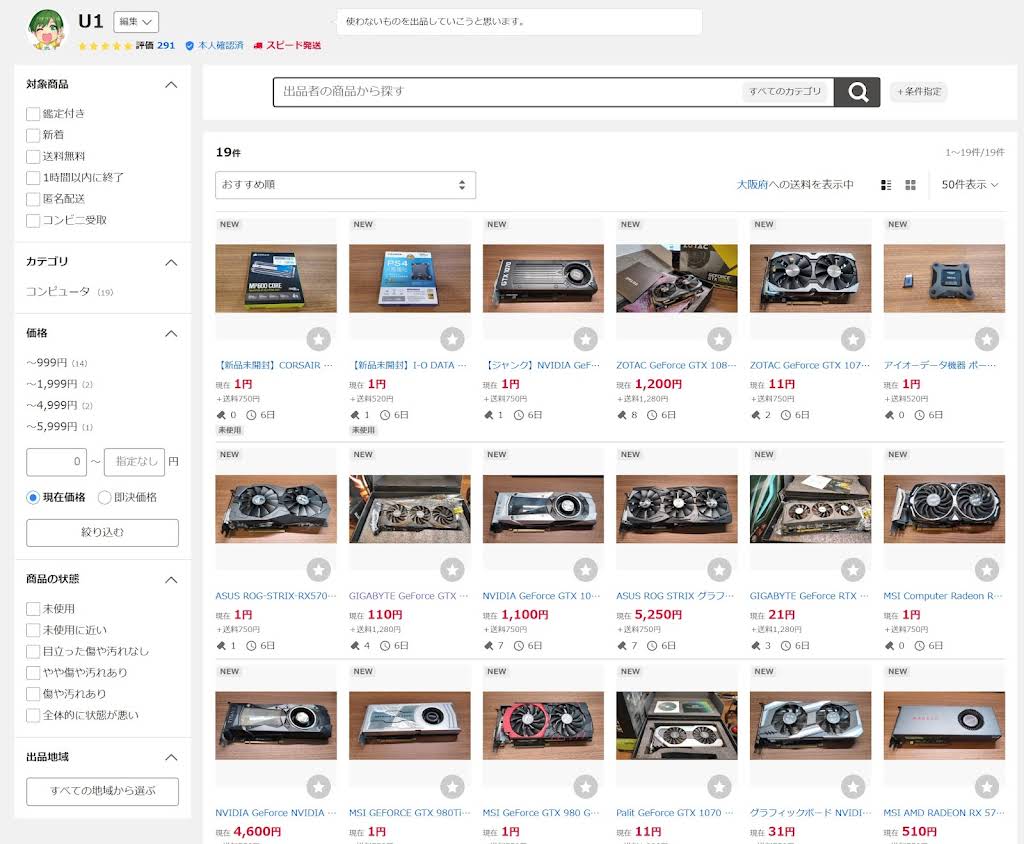Star the Palit GeForce GTX 1070 item
This screenshot has height=844, width=1024.
(720, 787)
